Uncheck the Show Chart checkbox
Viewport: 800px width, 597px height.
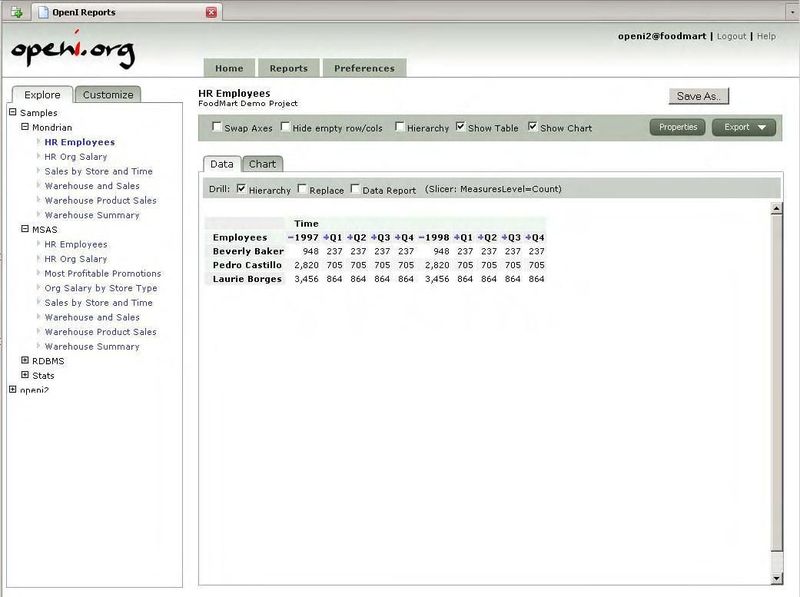(x=533, y=128)
